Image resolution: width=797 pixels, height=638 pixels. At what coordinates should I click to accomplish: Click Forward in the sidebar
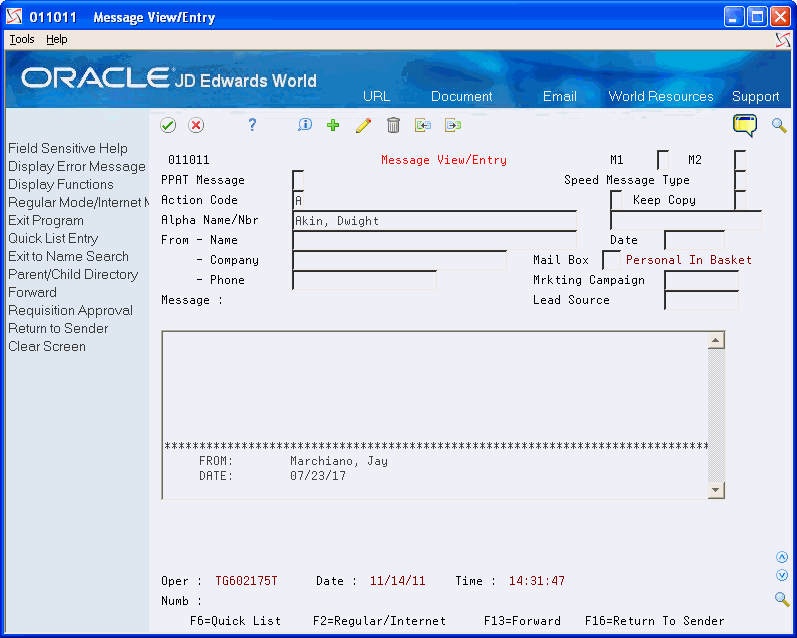tap(32, 292)
